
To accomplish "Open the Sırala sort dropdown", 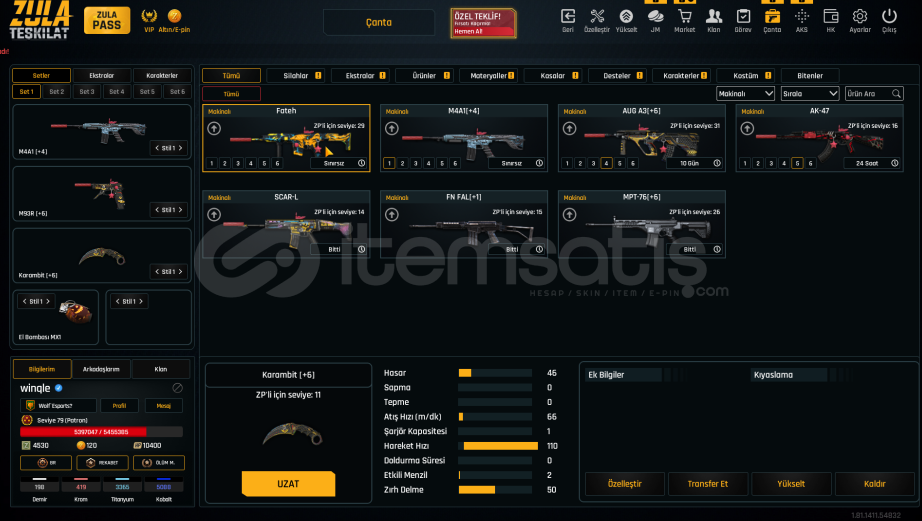I will click(x=810, y=93).
